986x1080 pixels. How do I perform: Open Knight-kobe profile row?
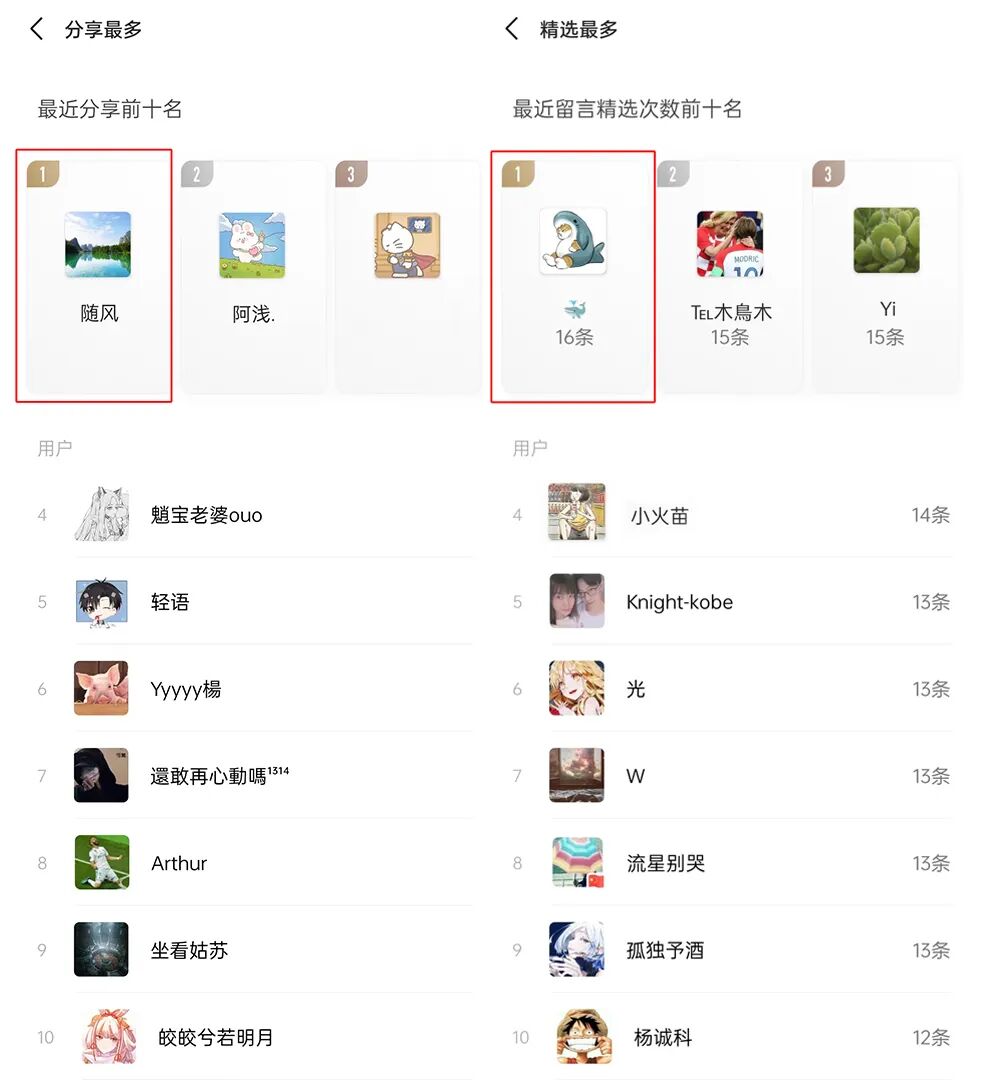point(731,602)
